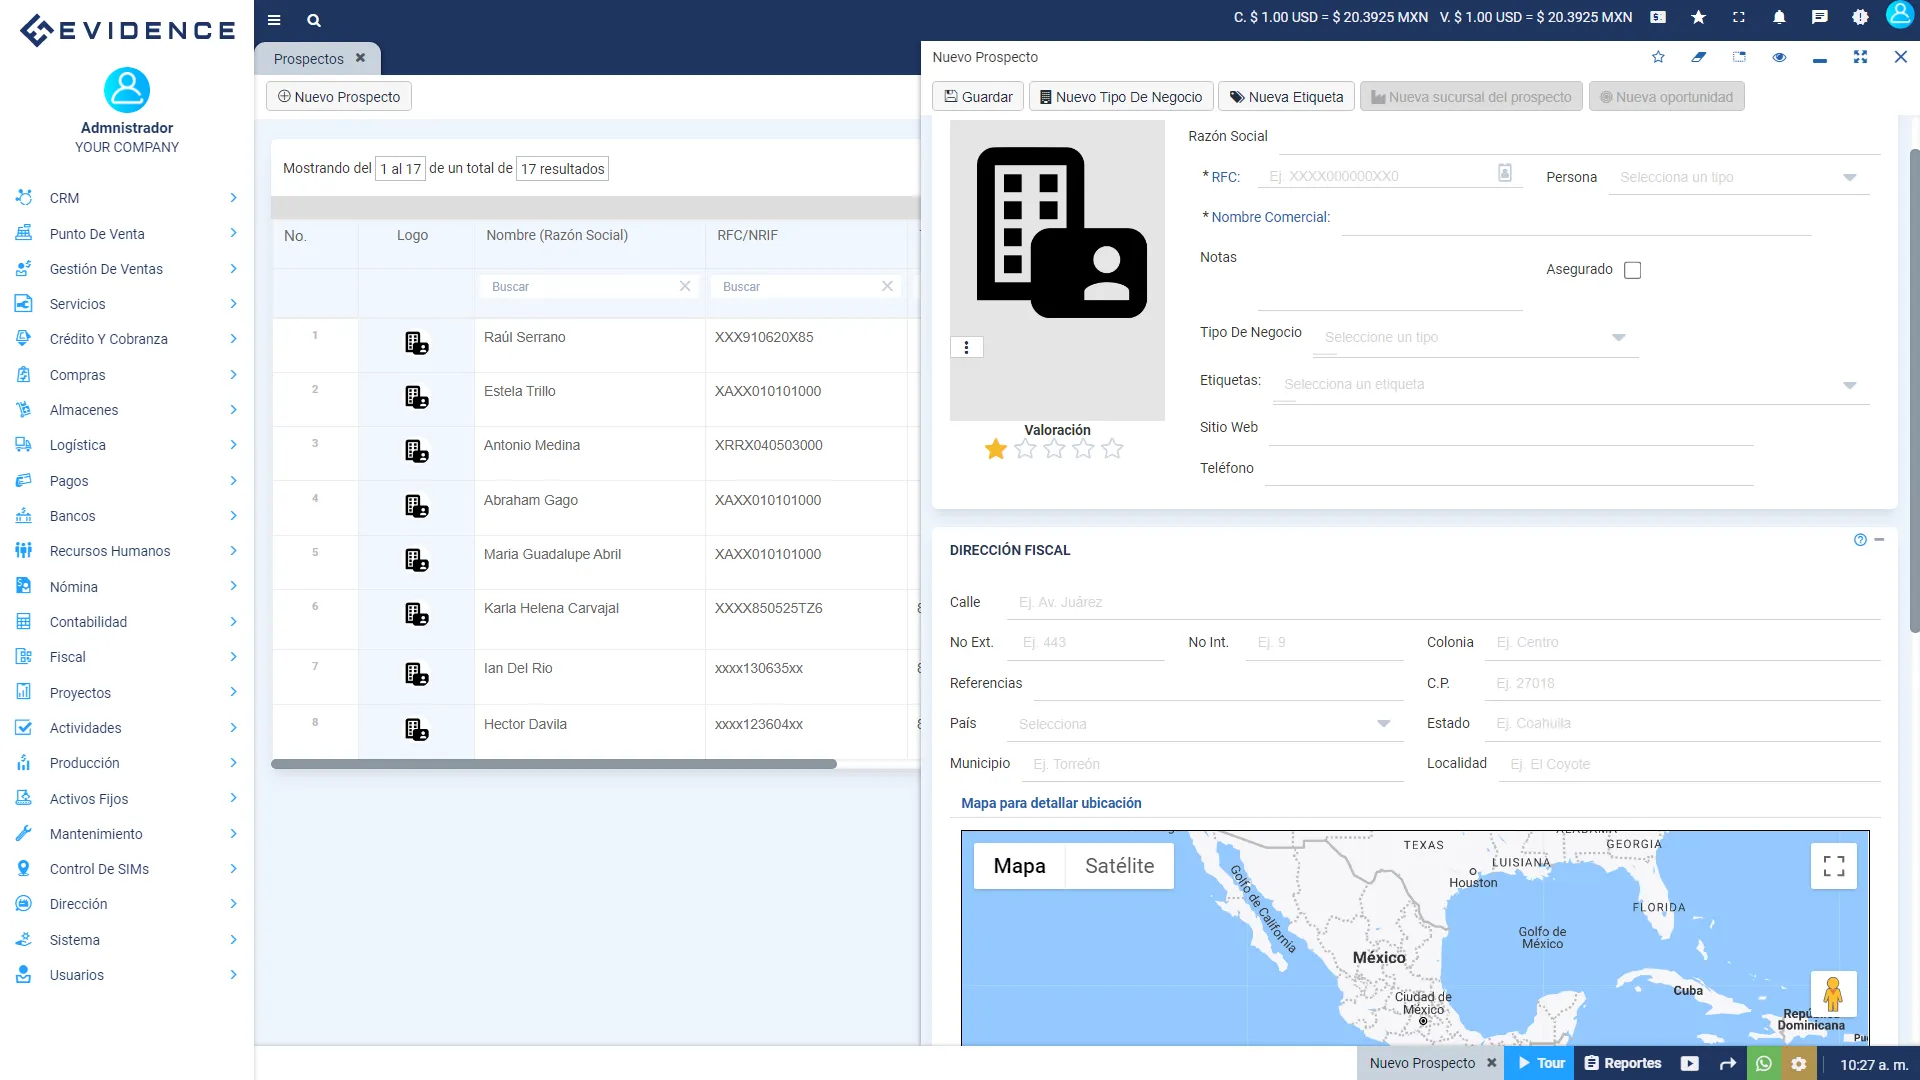Open the favorites star on Nuevo Prospecto window
Screen dimensions: 1920x1080
pos(1658,57)
